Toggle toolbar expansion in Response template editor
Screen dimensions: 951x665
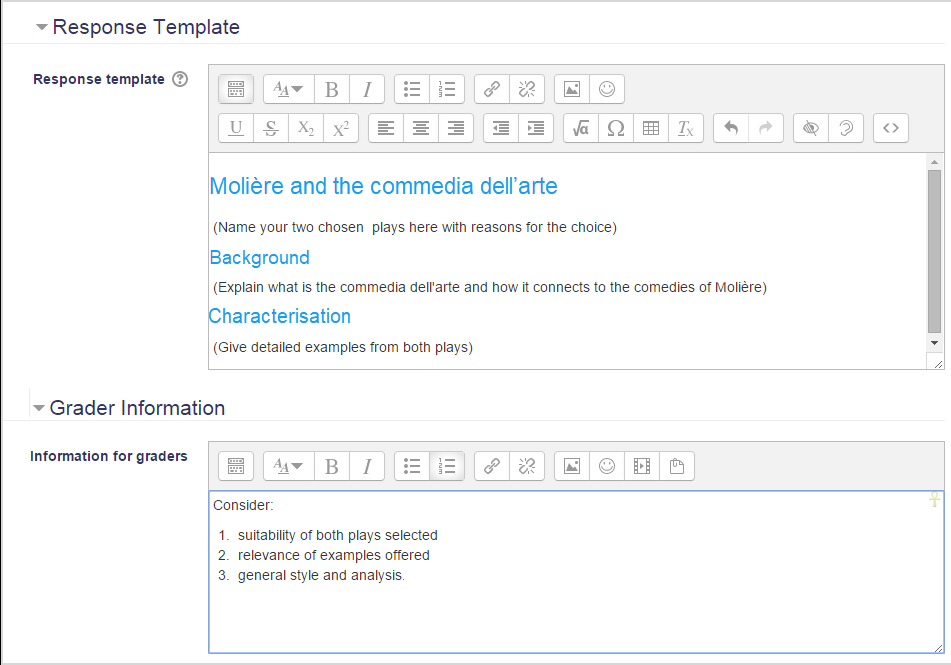[x=236, y=89]
